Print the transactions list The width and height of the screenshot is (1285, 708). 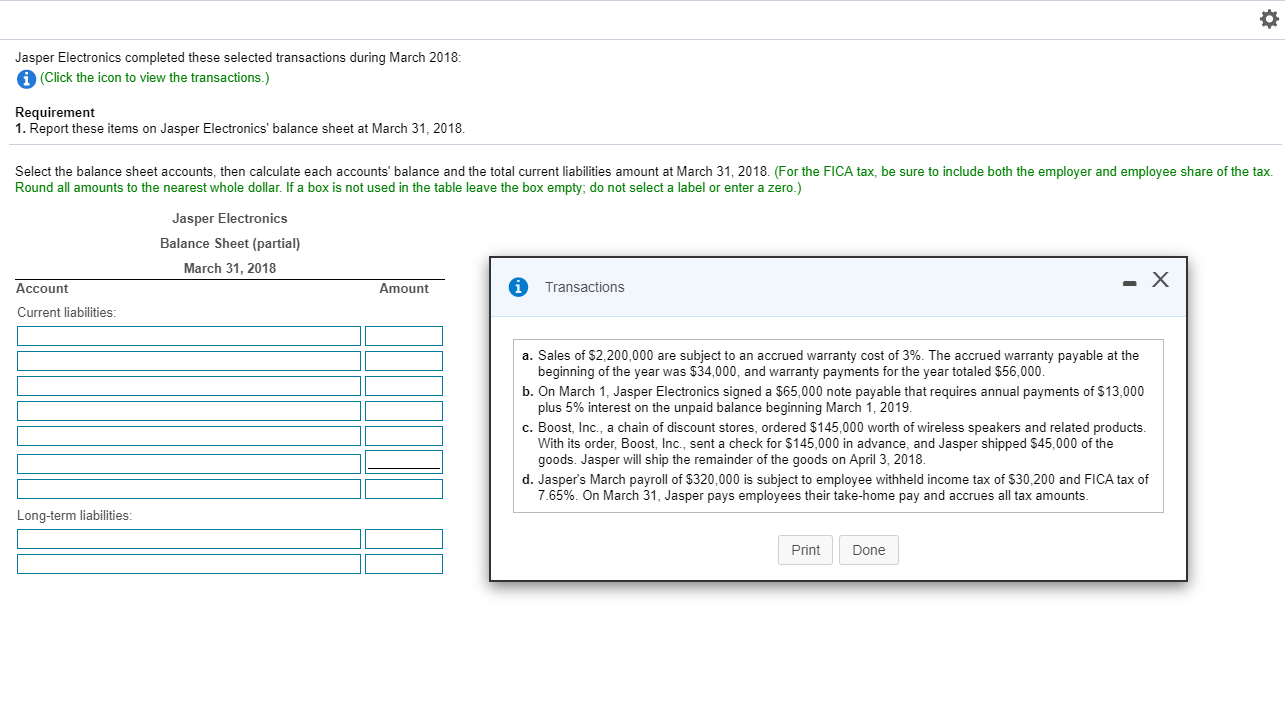805,550
